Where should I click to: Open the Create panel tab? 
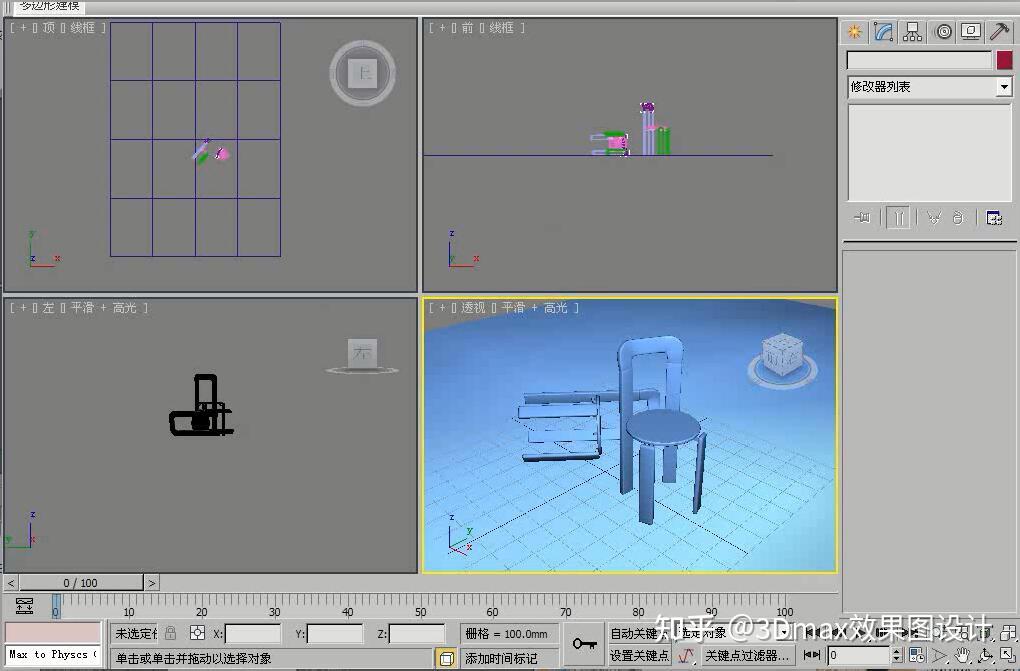854,32
